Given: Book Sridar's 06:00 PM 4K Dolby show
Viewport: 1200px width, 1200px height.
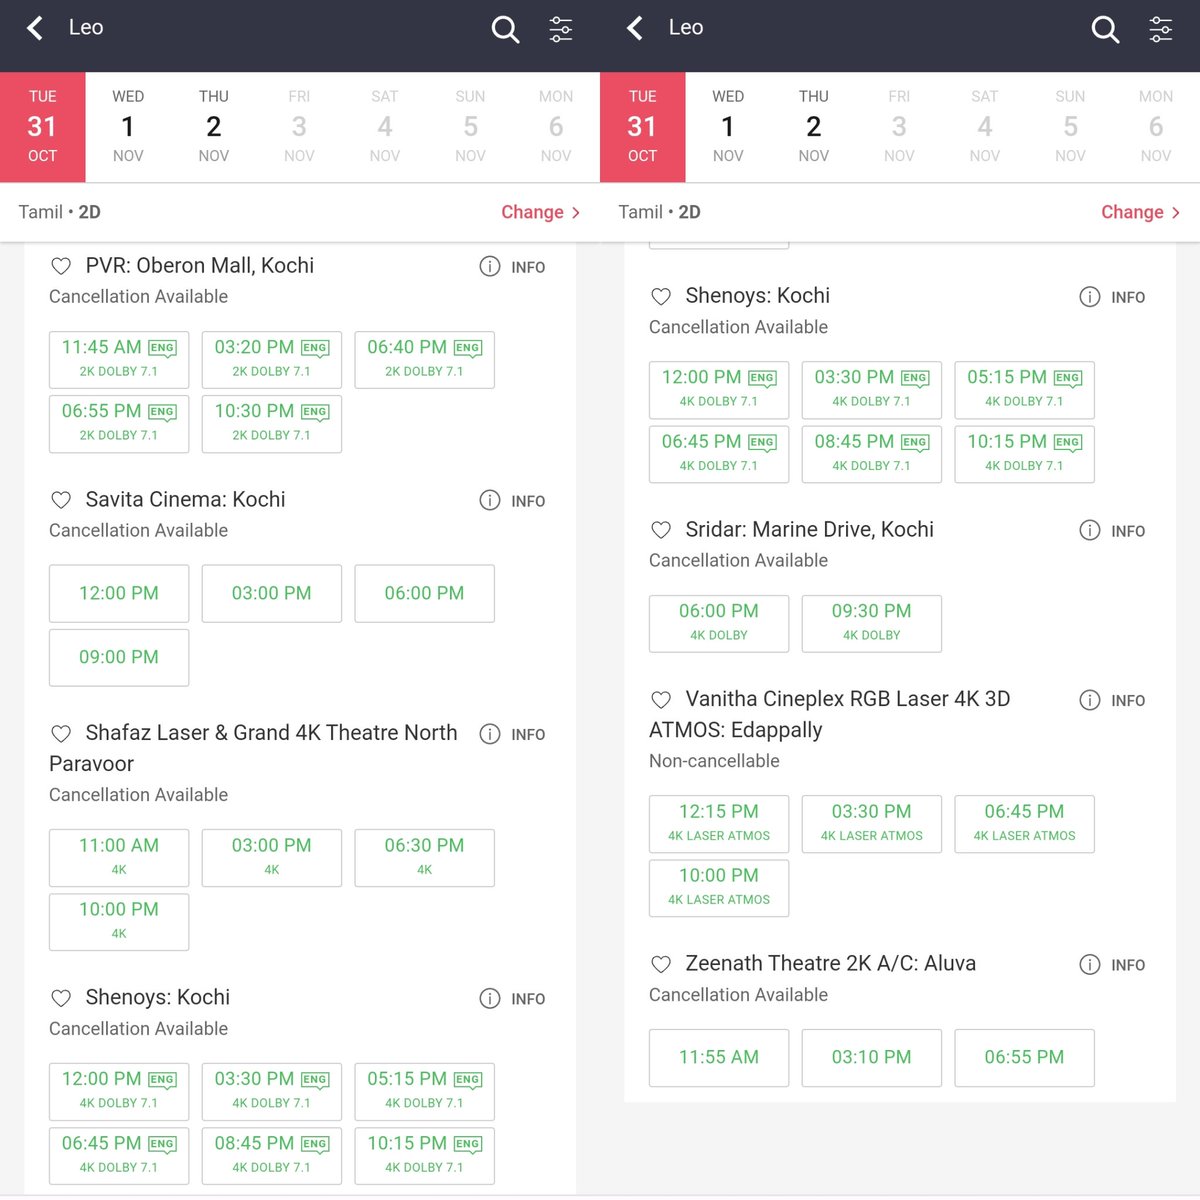Looking at the screenshot, I should tap(719, 624).
